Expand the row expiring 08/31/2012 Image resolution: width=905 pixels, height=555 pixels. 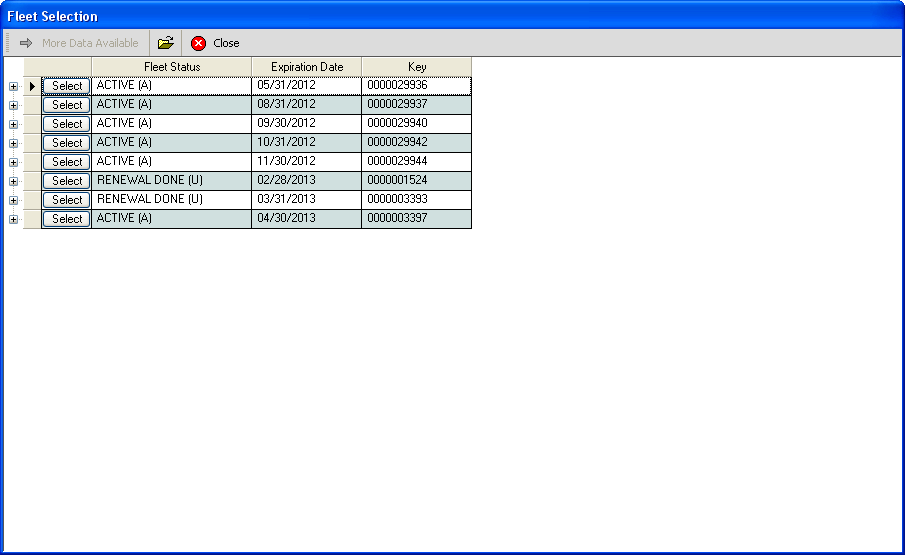[13, 105]
